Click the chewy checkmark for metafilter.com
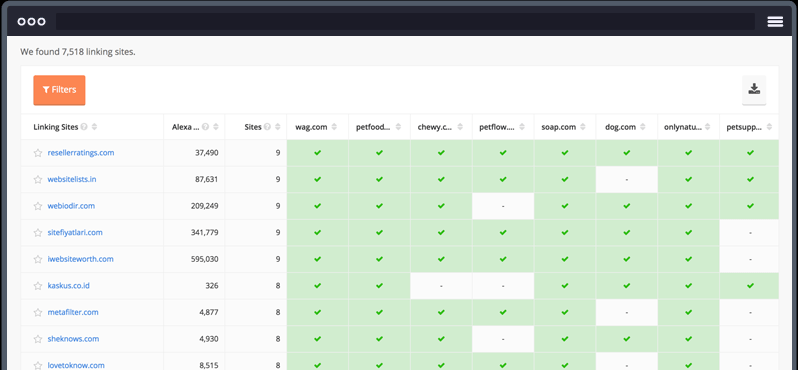Image resolution: width=798 pixels, height=370 pixels. coord(441,312)
